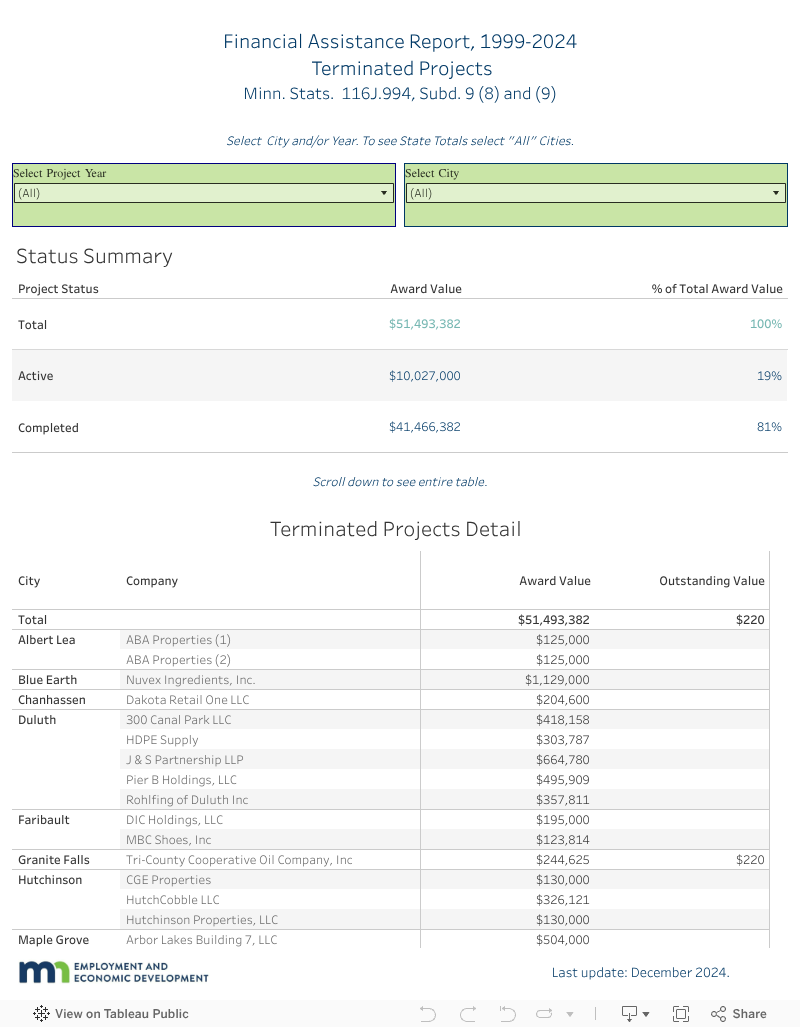
Task: Click the Tableau logo icon in footer
Action: 41,1013
